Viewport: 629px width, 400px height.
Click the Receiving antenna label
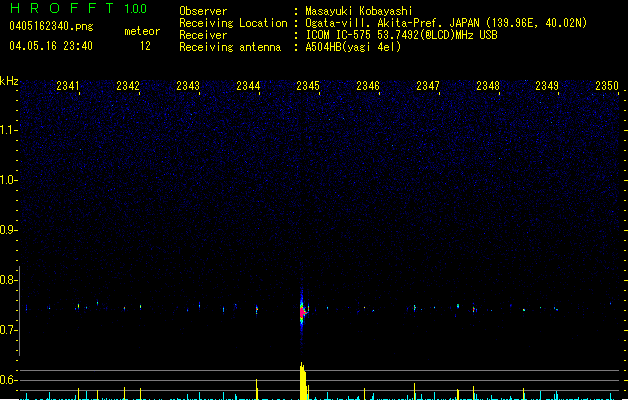click(230, 47)
